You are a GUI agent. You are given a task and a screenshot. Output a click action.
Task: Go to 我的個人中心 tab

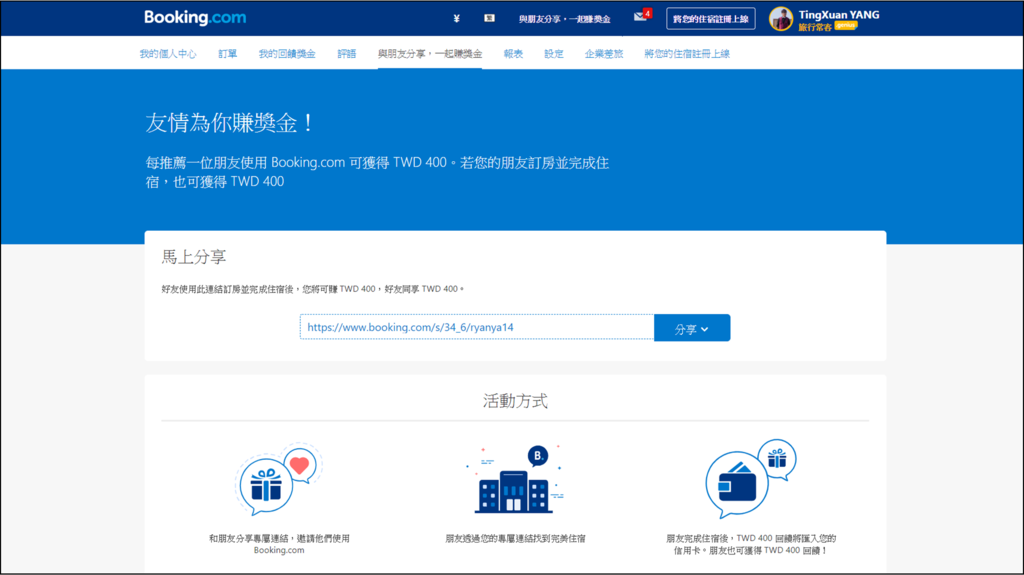click(x=168, y=54)
